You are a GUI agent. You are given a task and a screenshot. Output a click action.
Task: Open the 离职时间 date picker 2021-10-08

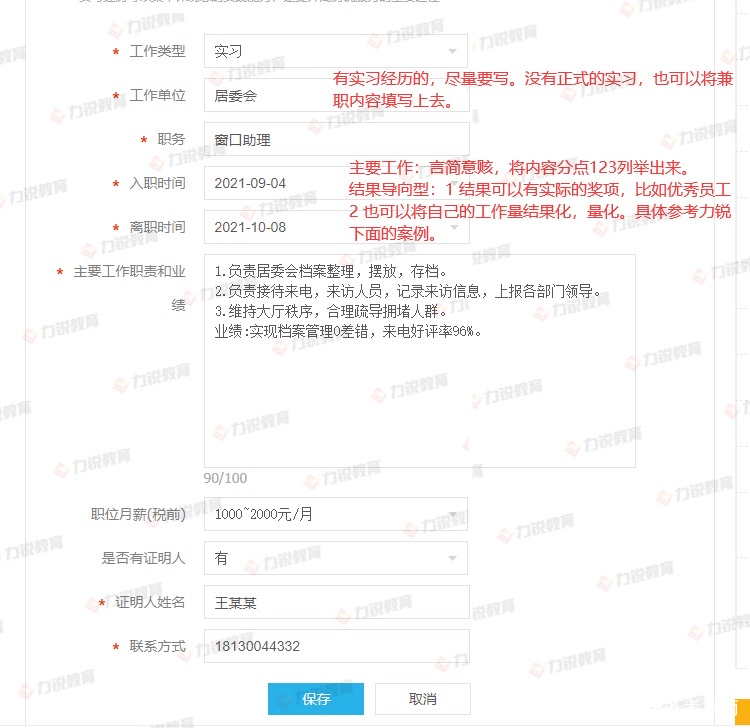pos(337,227)
